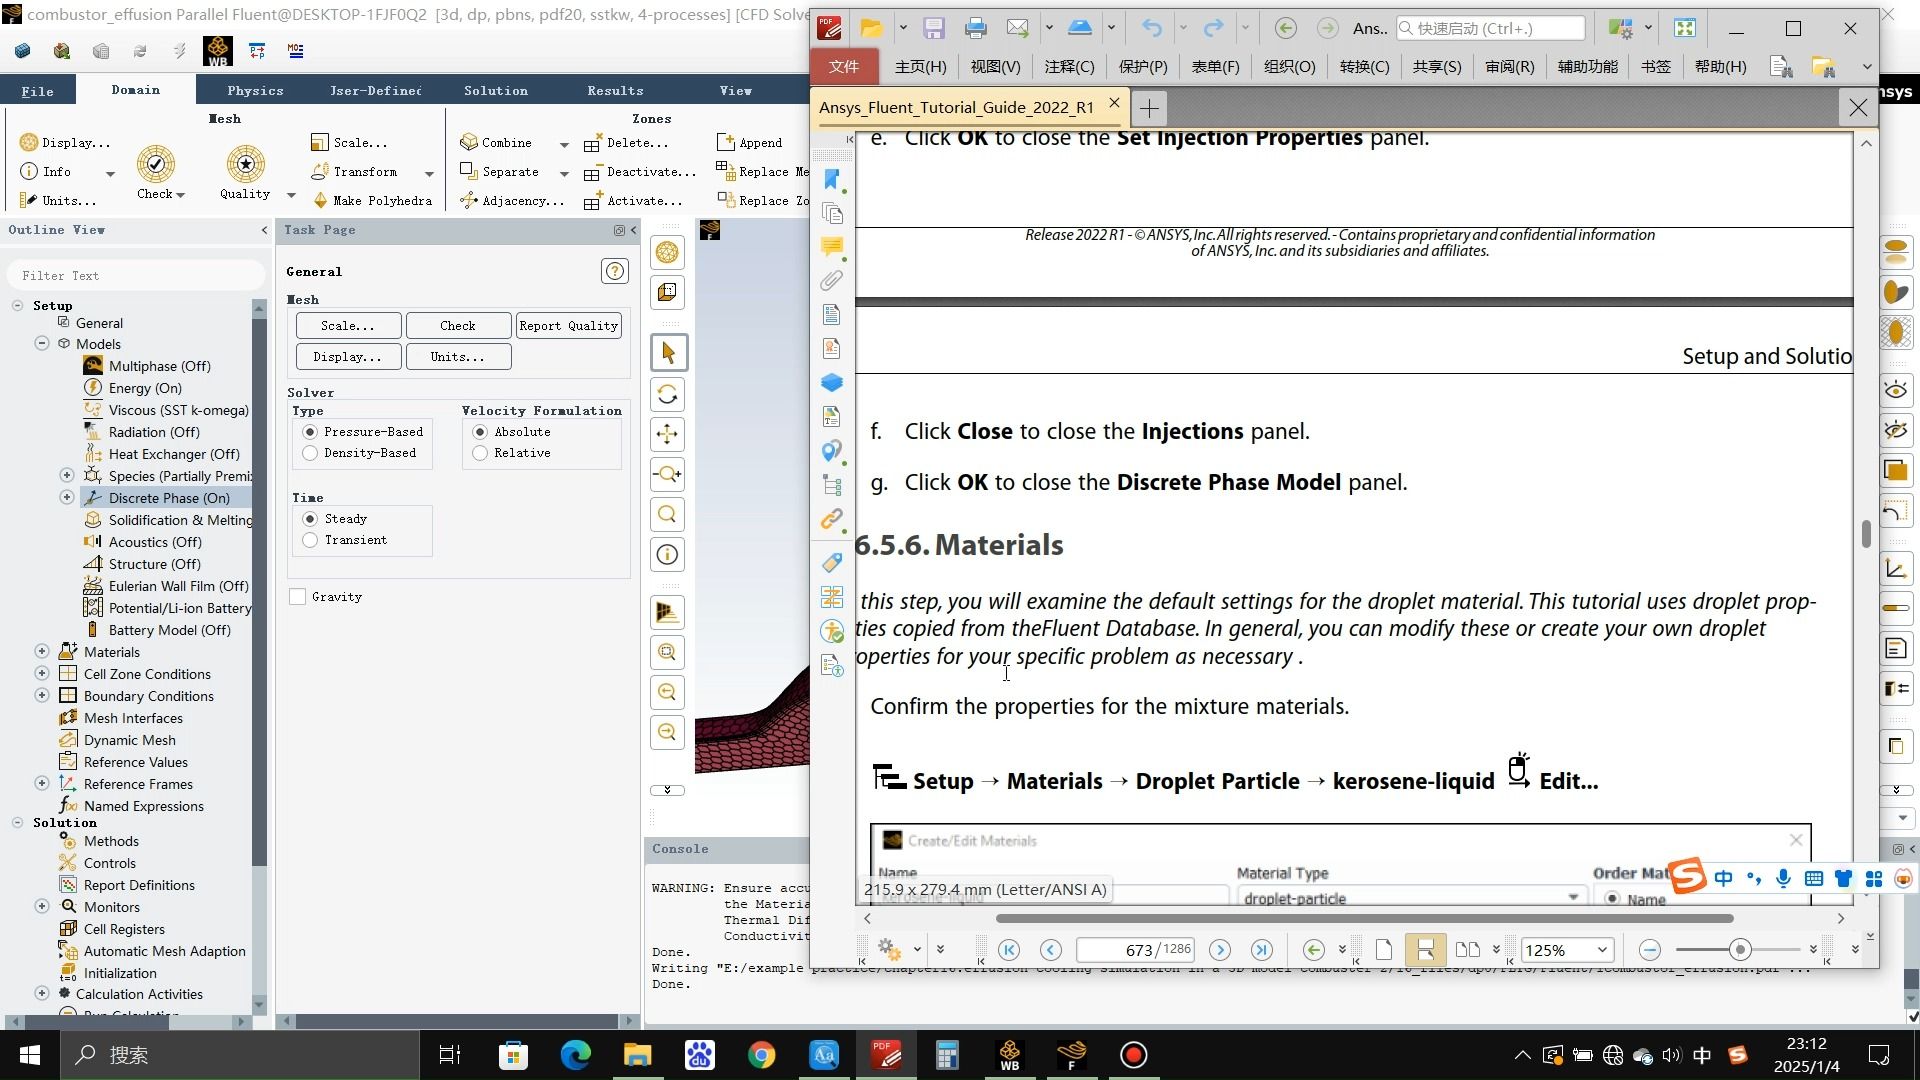Click the pan/translate view tool icon
1920x1080 pixels.
pos(668,434)
